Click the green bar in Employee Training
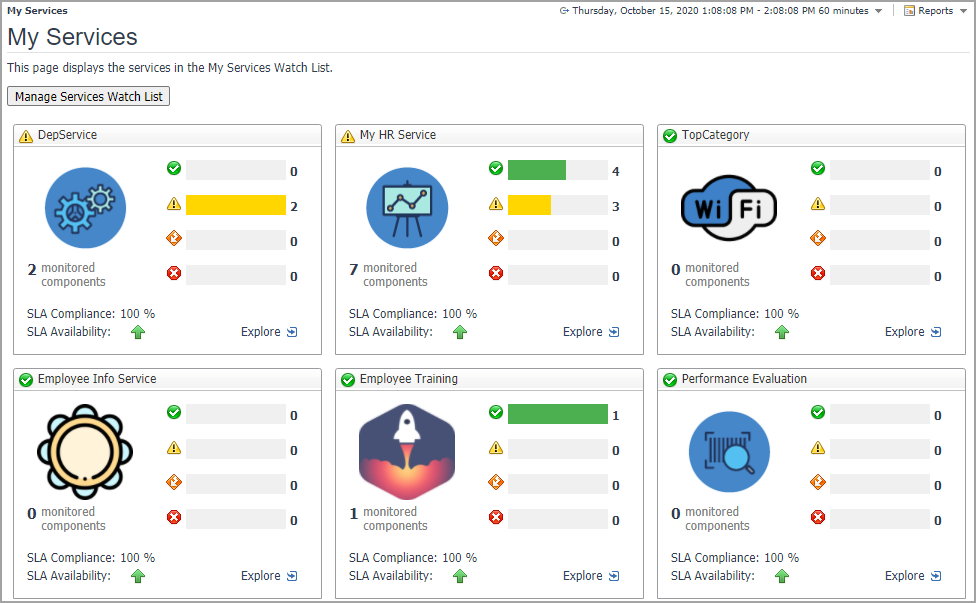This screenshot has width=976, height=603. pos(557,414)
